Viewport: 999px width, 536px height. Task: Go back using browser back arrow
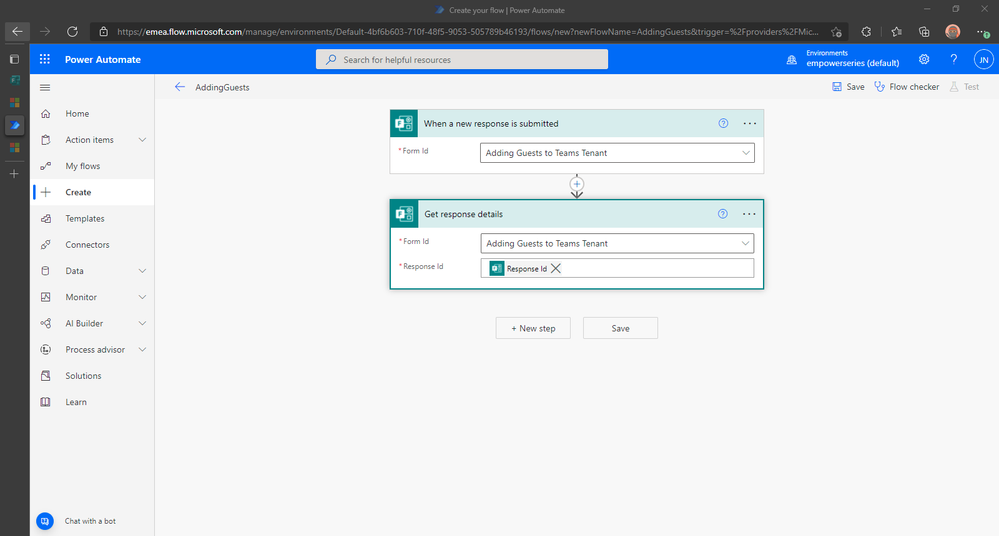click(x=17, y=31)
